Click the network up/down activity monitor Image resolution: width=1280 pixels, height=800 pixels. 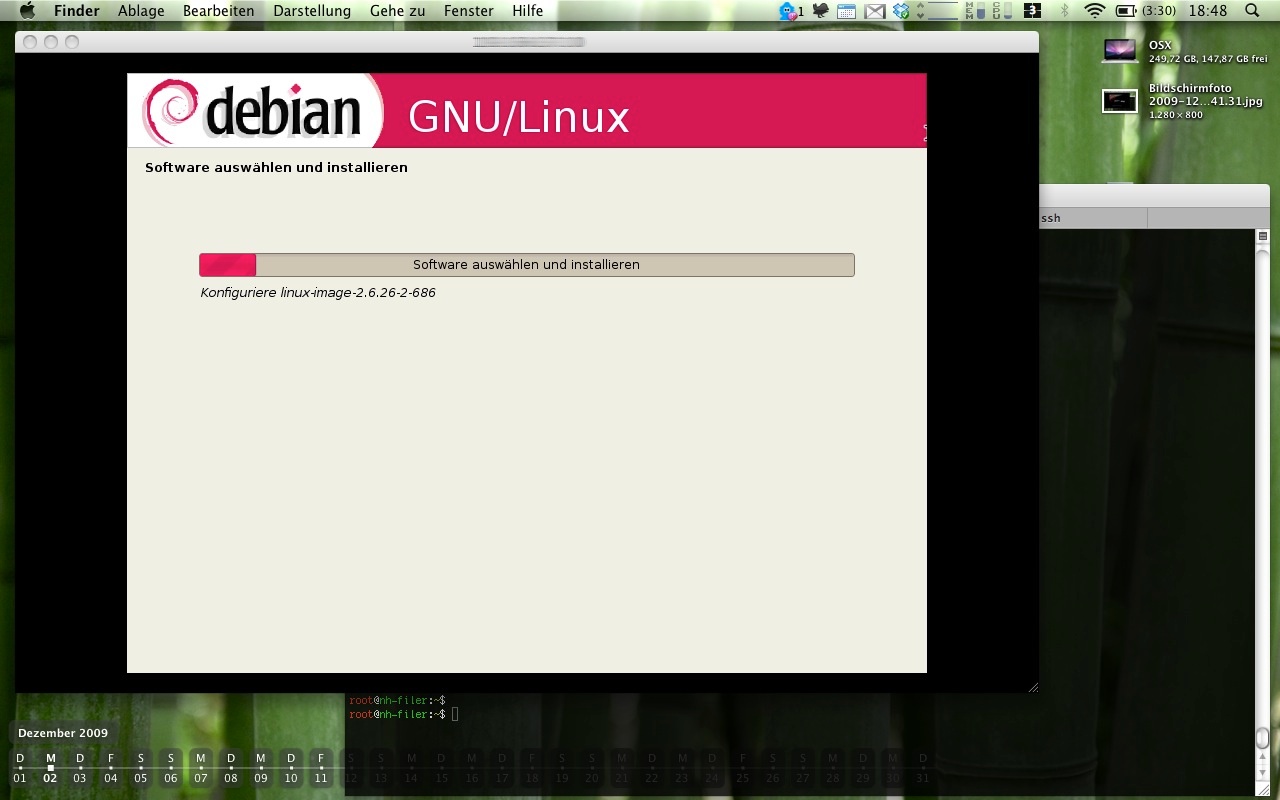point(938,11)
